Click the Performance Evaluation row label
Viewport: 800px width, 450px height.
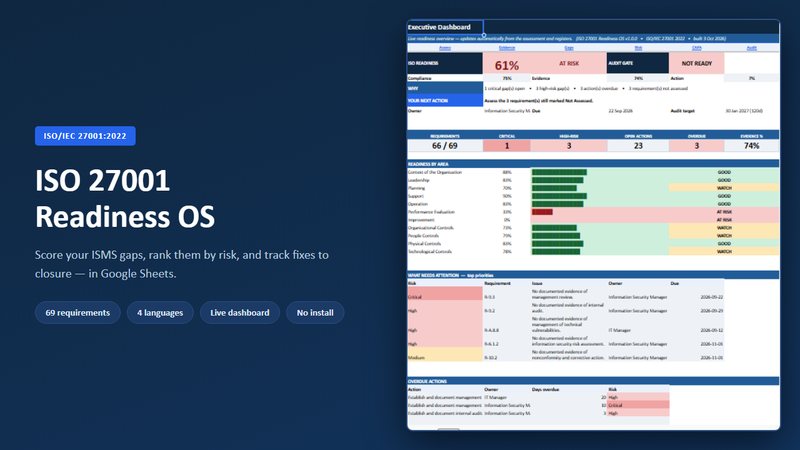pyautogui.click(x=431, y=212)
